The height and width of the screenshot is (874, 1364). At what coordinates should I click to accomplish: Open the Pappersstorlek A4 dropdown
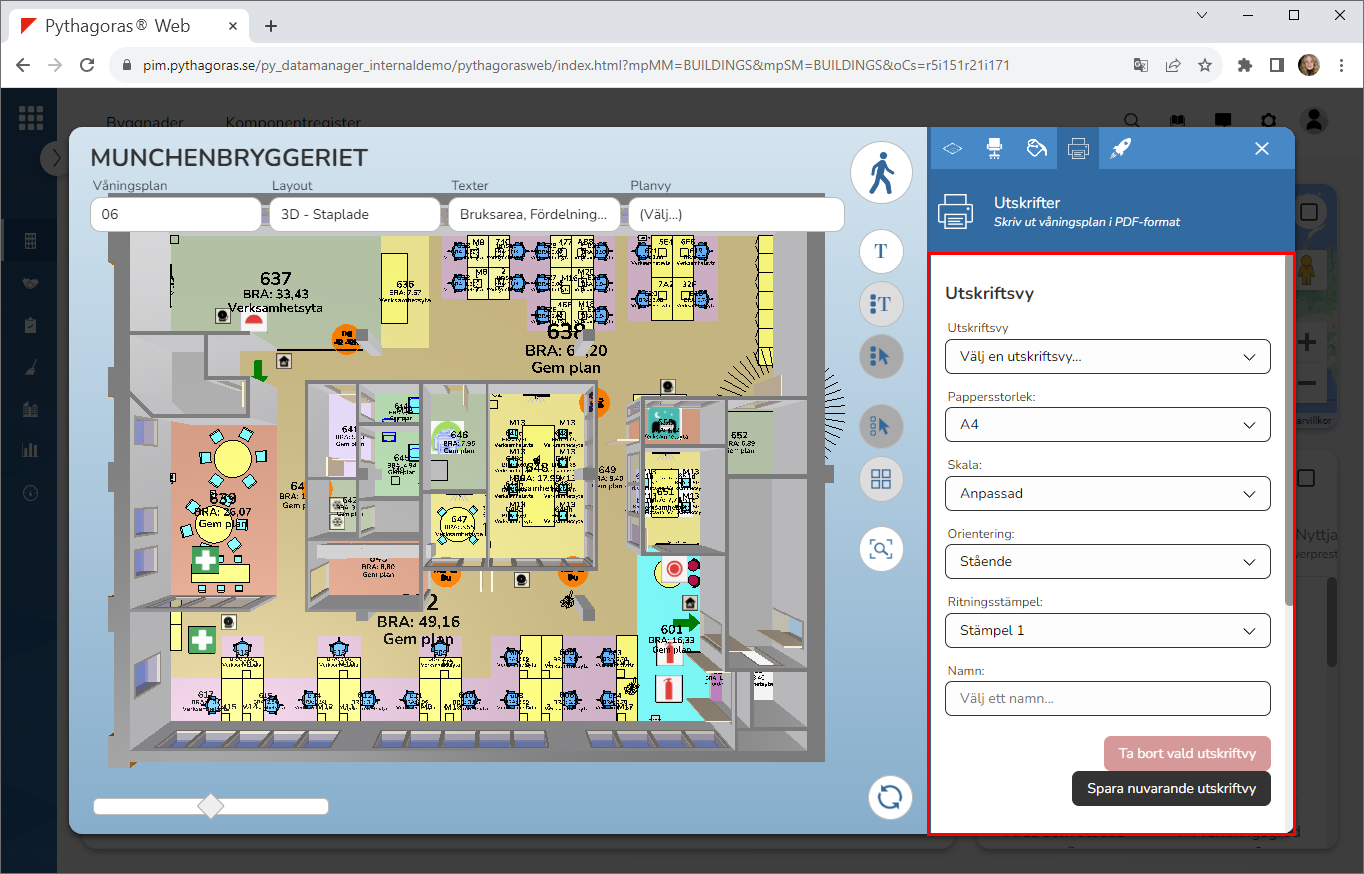click(x=1107, y=425)
